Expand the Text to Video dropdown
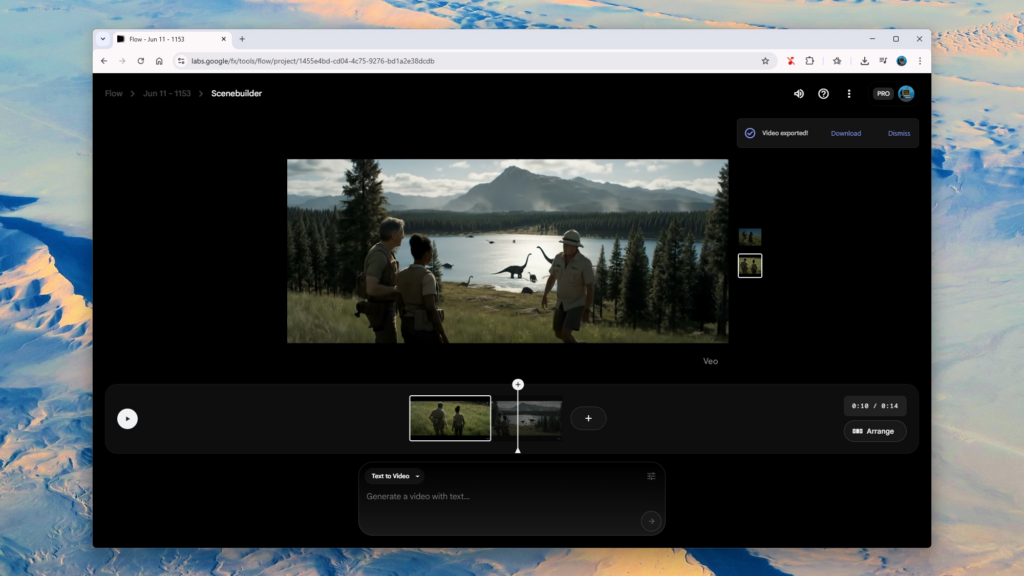Image resolution: width=1024 pixels, height=576 pixels. (395, 476)
